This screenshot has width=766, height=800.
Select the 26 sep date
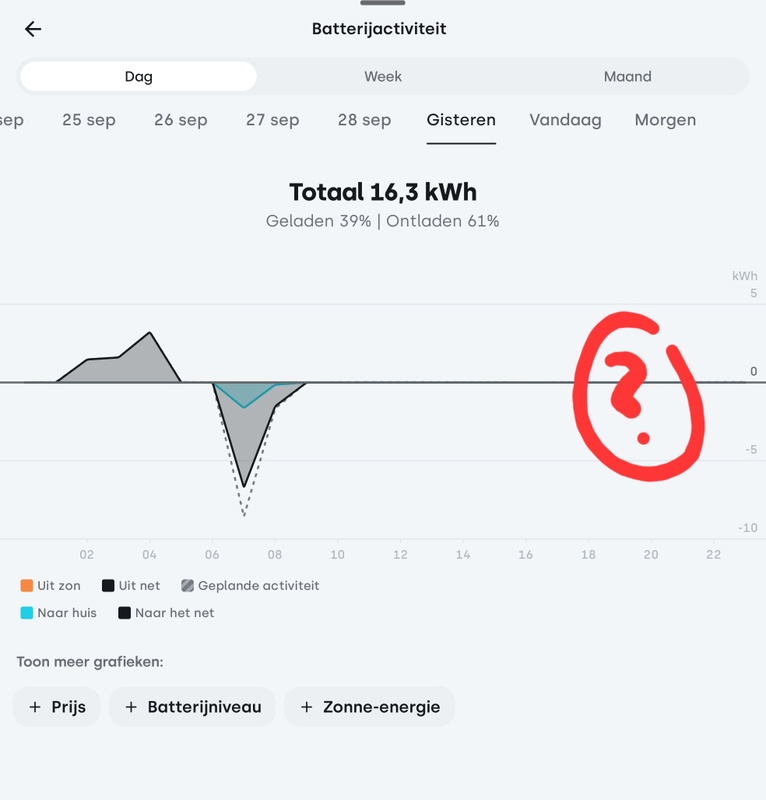pyautogui.click(x=181, y=120)
